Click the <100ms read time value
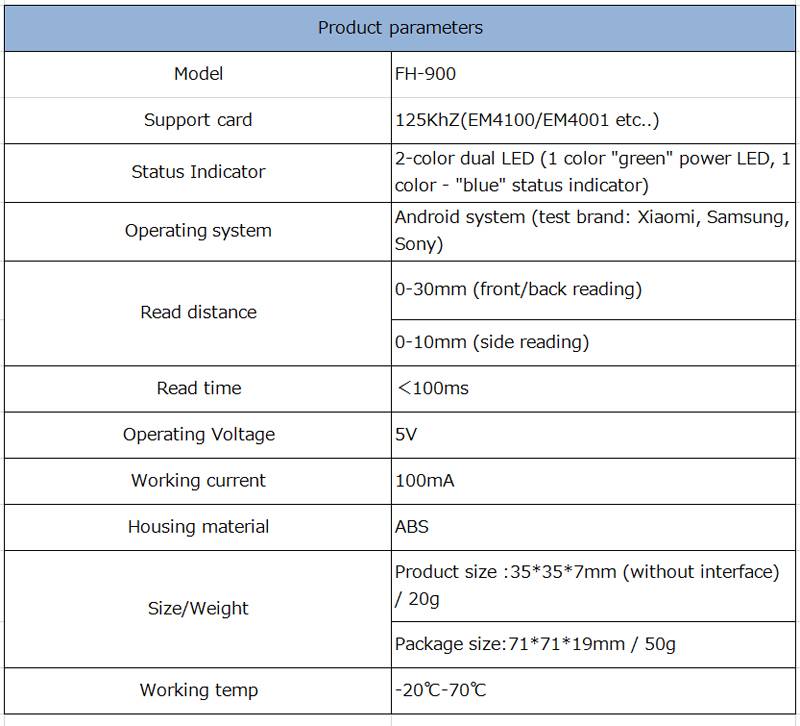800x726 pixels. pos(433,388)
